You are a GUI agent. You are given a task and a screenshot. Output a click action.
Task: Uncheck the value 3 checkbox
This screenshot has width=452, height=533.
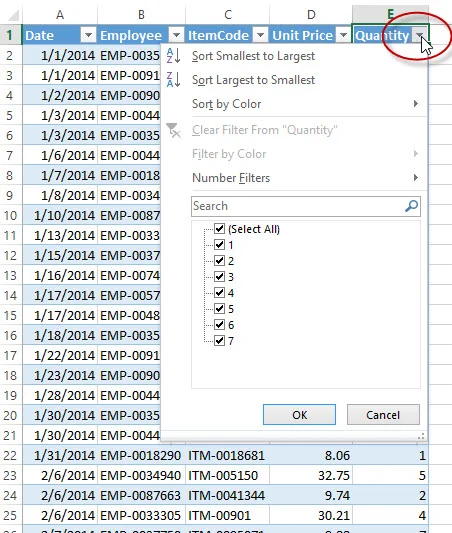coord(220,277)
